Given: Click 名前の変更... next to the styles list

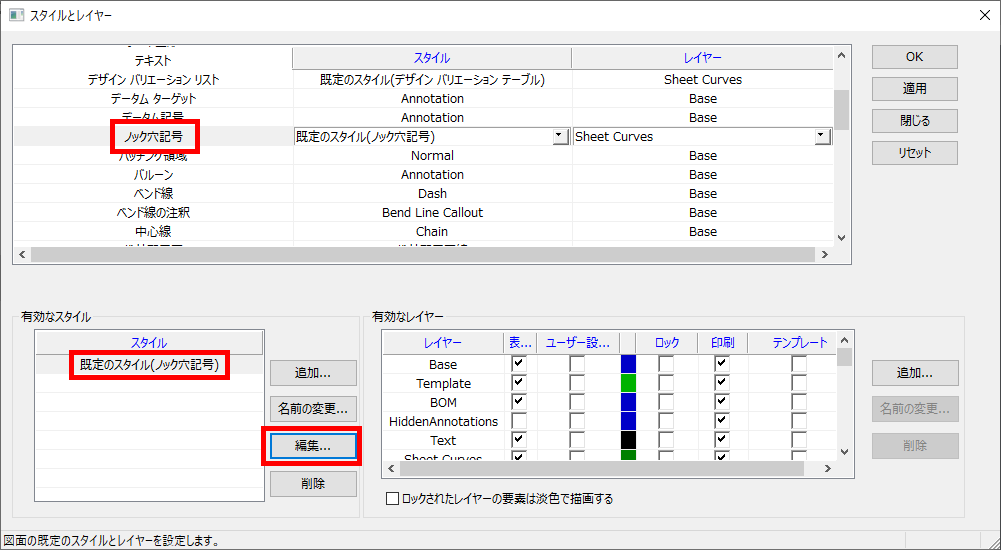Looking at the screenshot, I should [313, 409].
